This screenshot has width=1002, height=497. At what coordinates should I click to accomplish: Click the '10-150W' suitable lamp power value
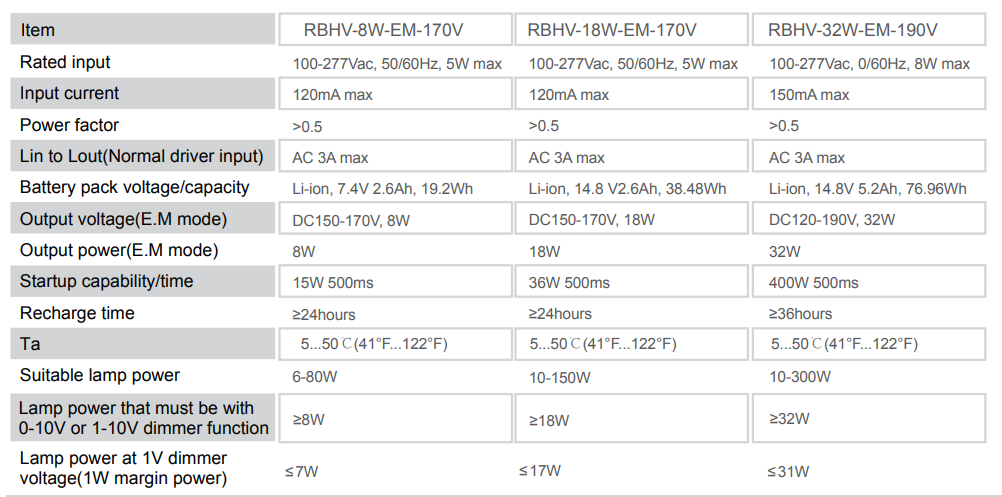tap(559, 377)
